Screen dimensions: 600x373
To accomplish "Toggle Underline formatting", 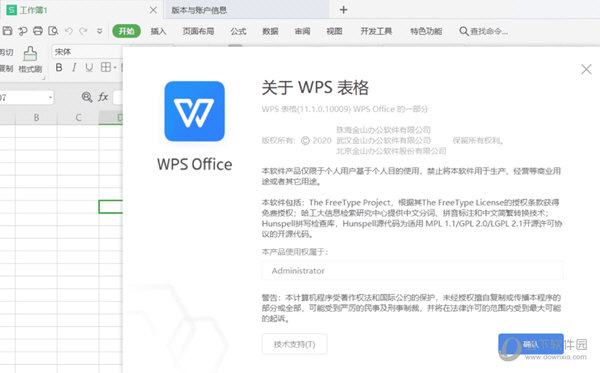I will pyautogui.click(x=89, y=68).
